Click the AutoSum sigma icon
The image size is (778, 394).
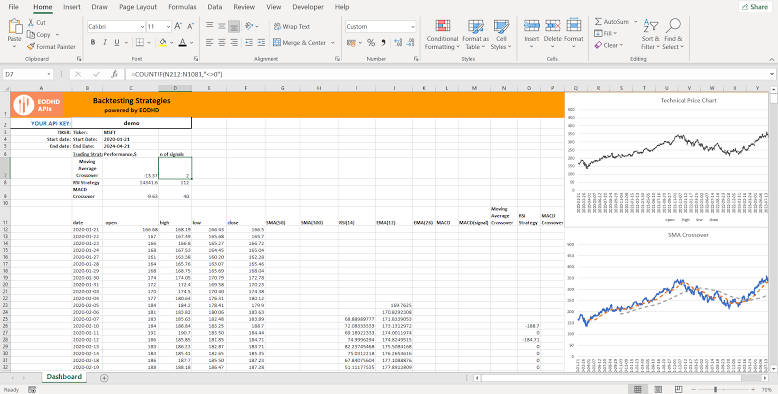coord(598,22)
